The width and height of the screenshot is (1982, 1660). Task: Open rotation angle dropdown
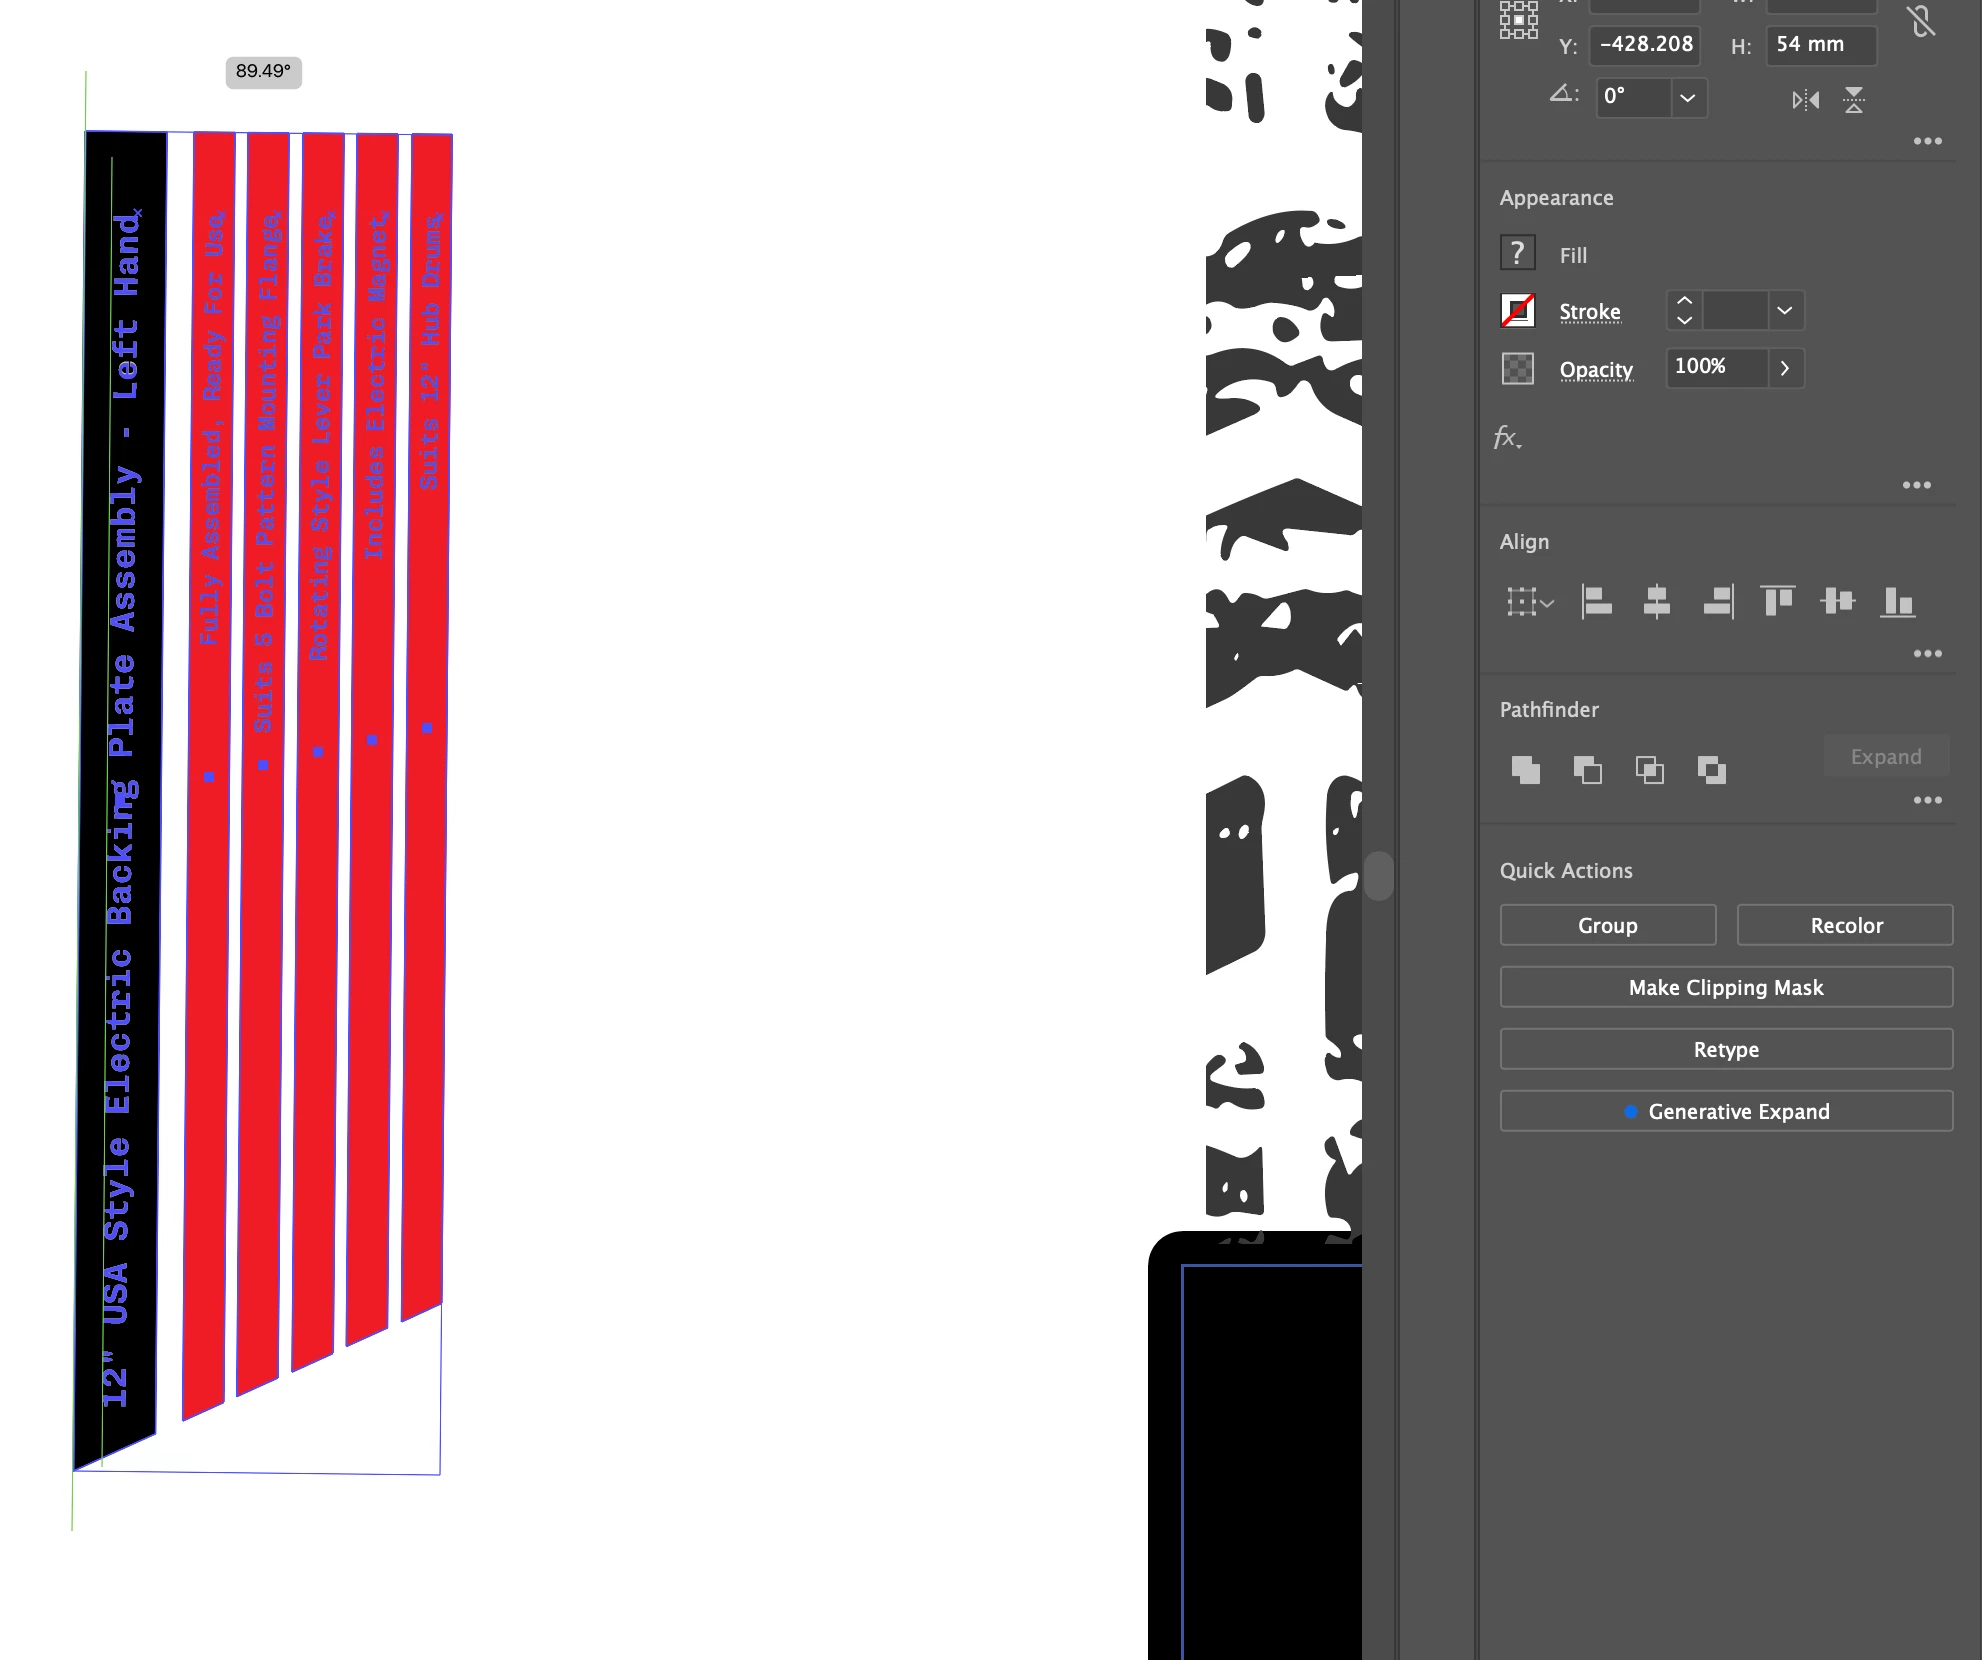(1688, 98)
